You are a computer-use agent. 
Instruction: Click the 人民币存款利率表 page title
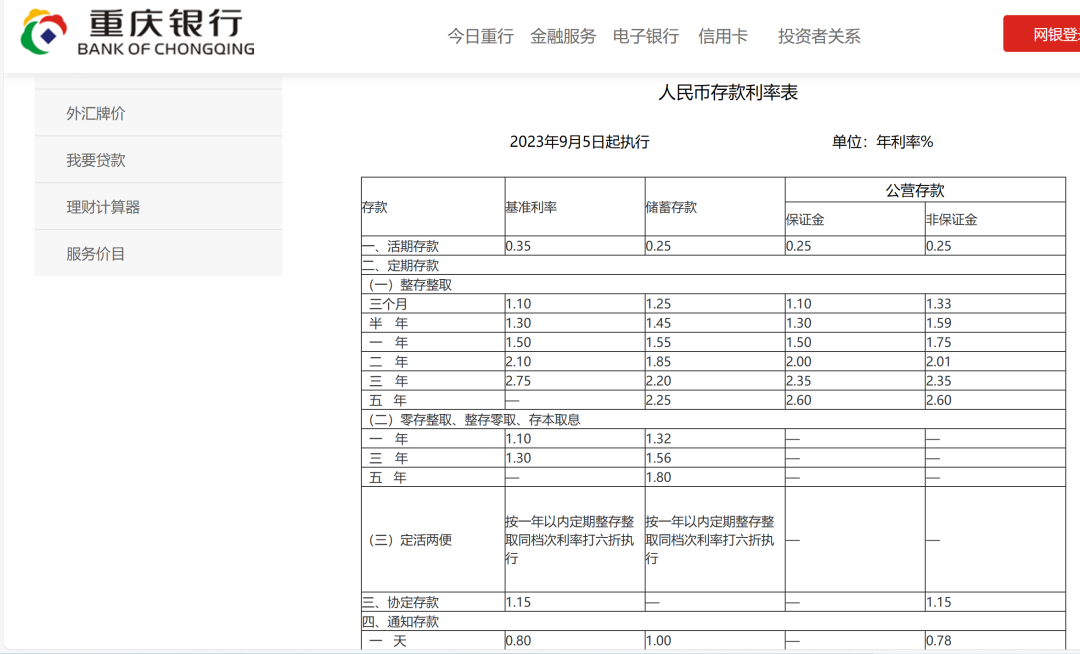pyautogui.click(x=728, y=93)
